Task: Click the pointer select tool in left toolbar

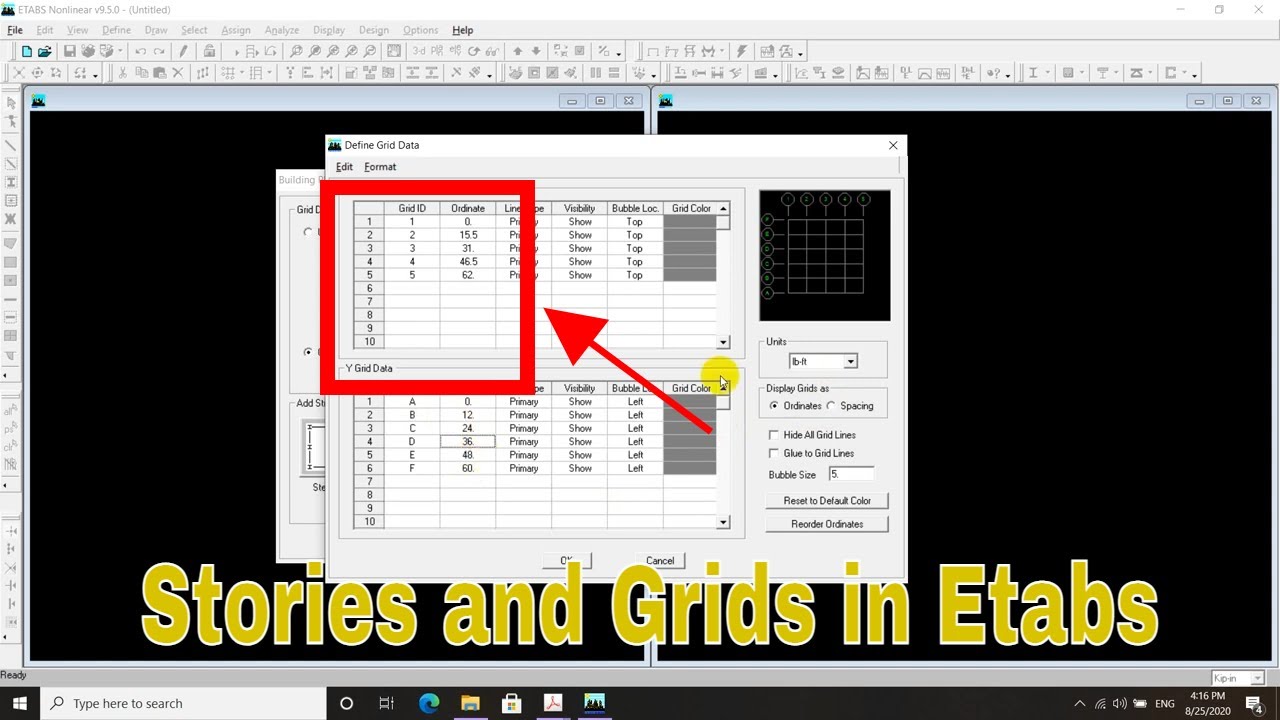Action: [11, 103]
